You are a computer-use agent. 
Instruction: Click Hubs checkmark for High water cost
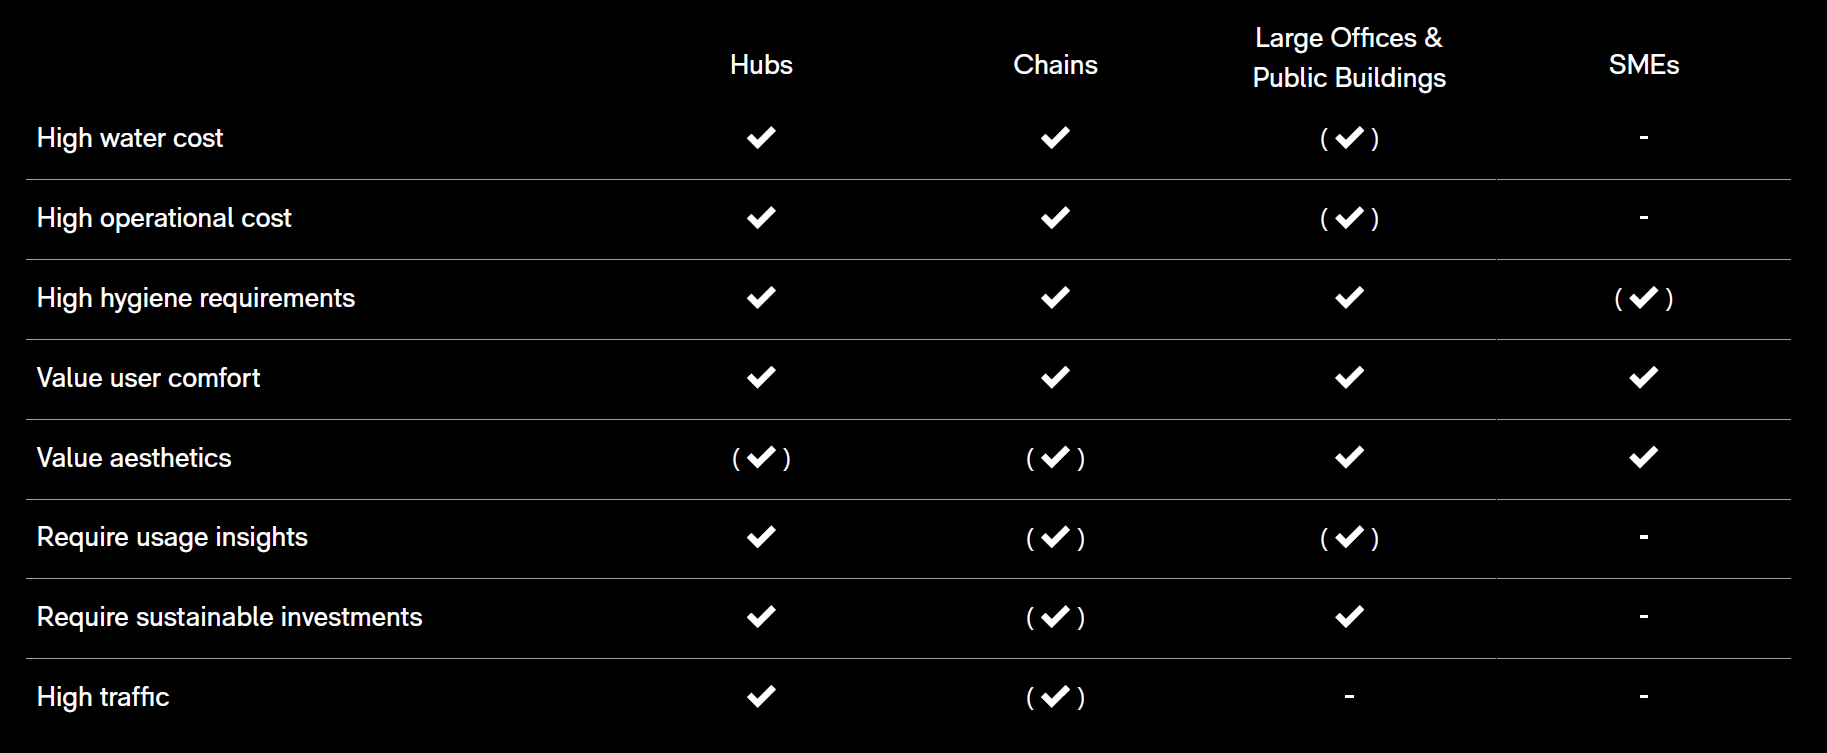[761, 138]
